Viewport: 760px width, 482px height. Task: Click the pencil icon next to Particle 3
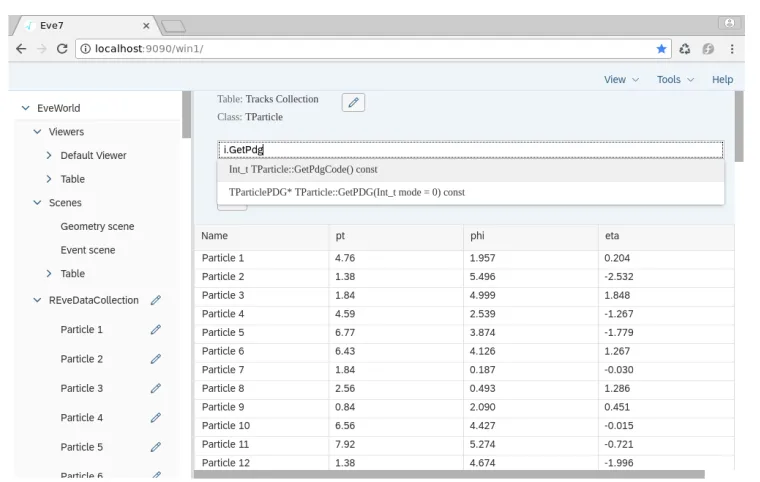[x=156, y=388]
